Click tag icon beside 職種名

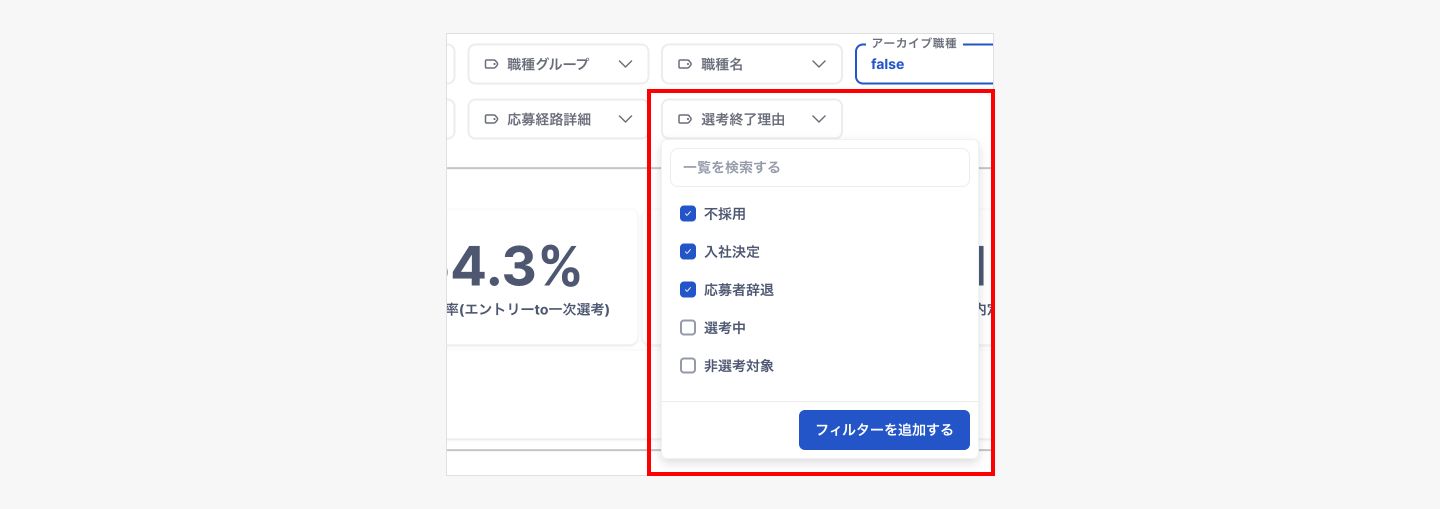685,64
